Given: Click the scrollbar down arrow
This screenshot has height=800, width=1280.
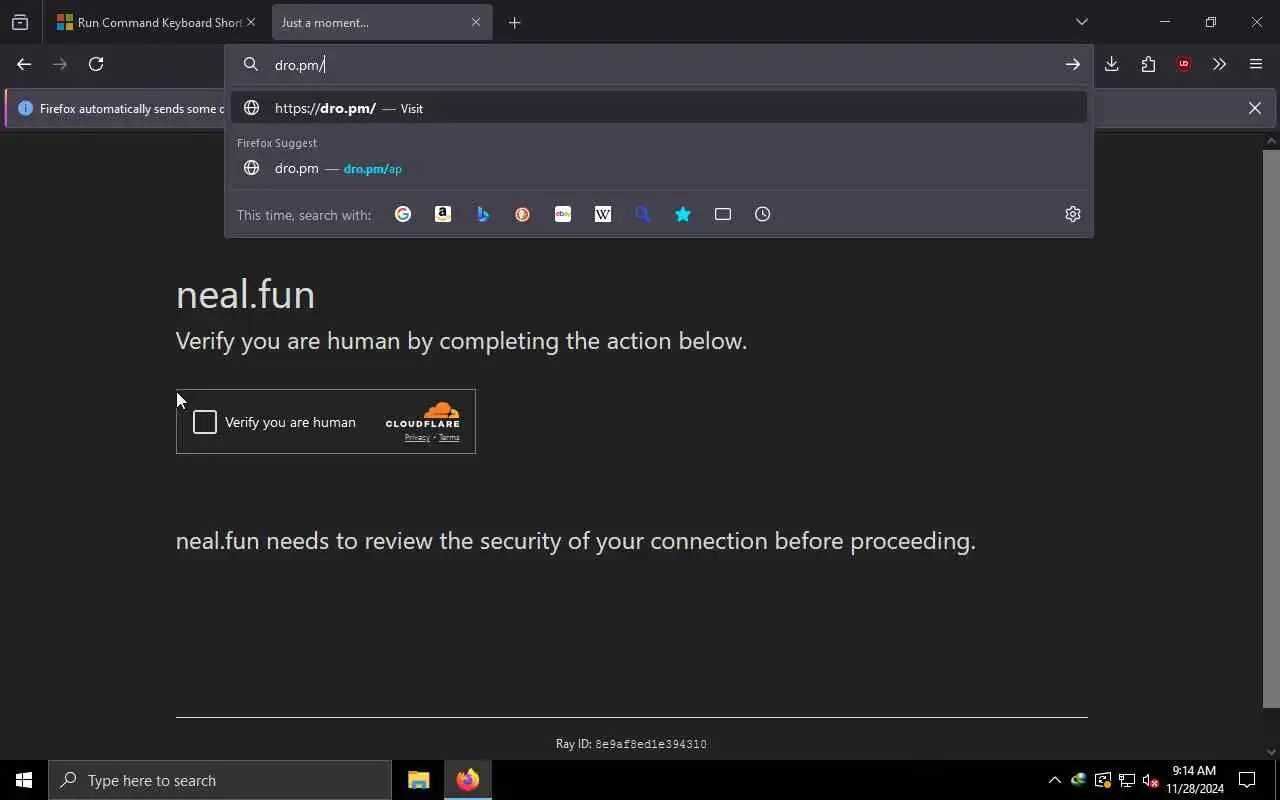Looking at the screenshot, I should click(1271, 752).
